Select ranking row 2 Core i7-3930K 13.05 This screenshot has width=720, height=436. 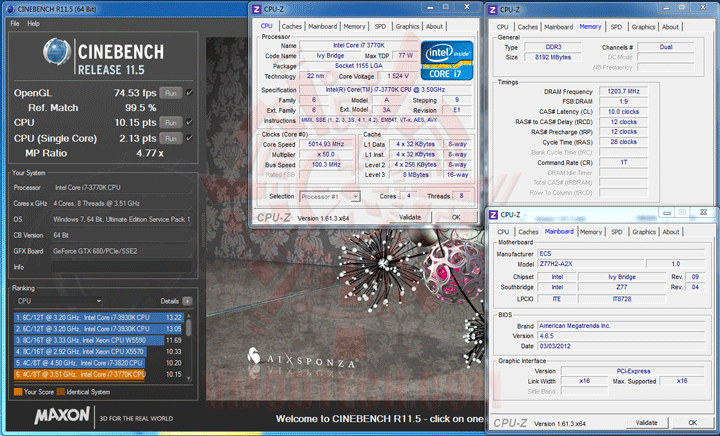coord(99,329)
